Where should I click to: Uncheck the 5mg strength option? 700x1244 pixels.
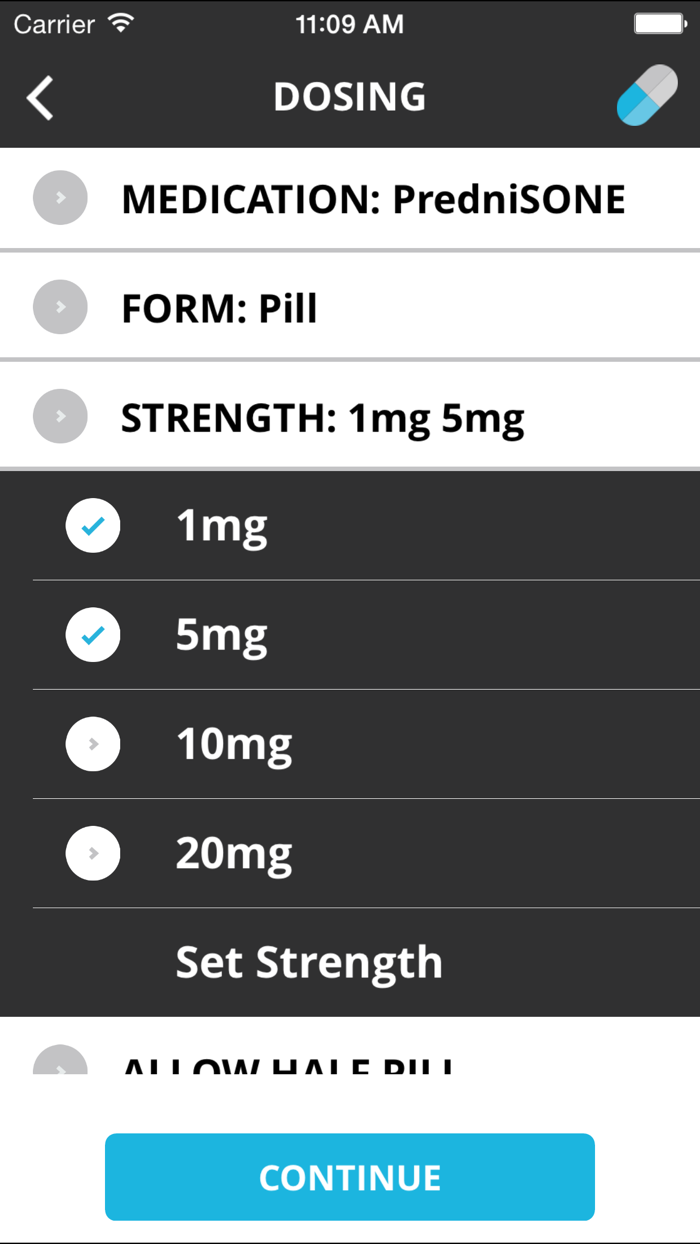point(93,634)
